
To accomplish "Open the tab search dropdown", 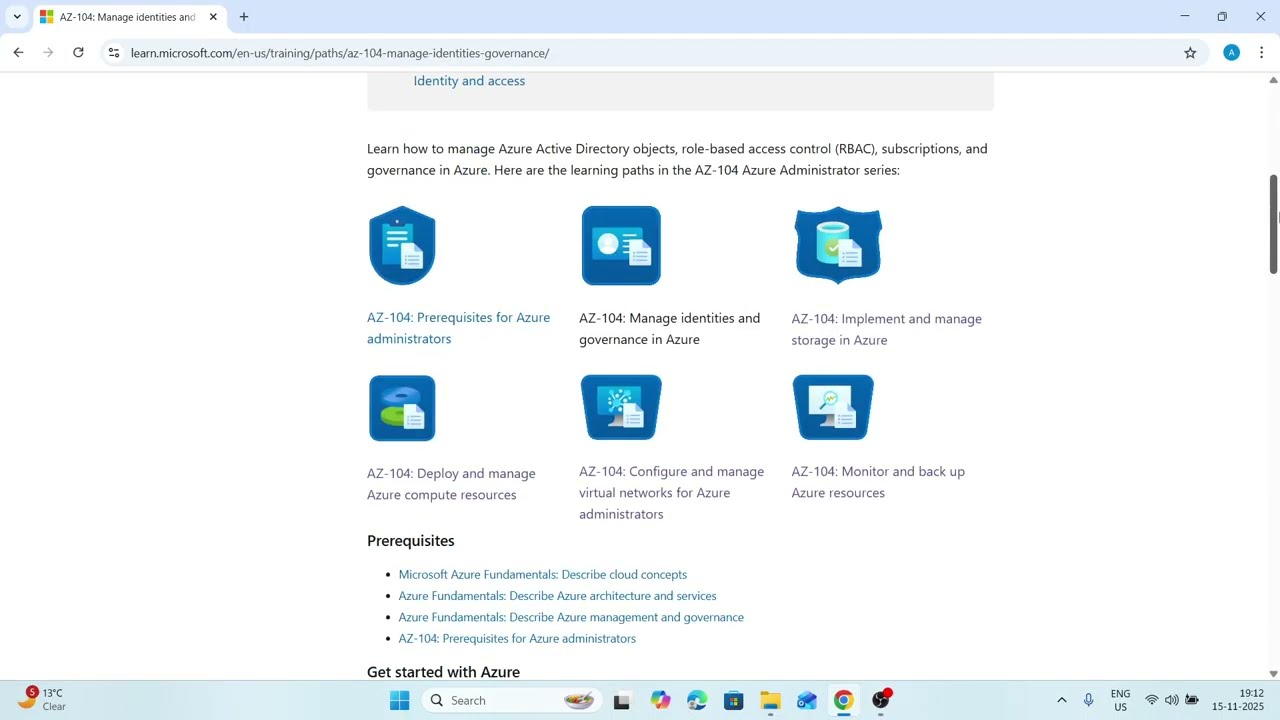I will pyautogui.click(x=17, y=17).
